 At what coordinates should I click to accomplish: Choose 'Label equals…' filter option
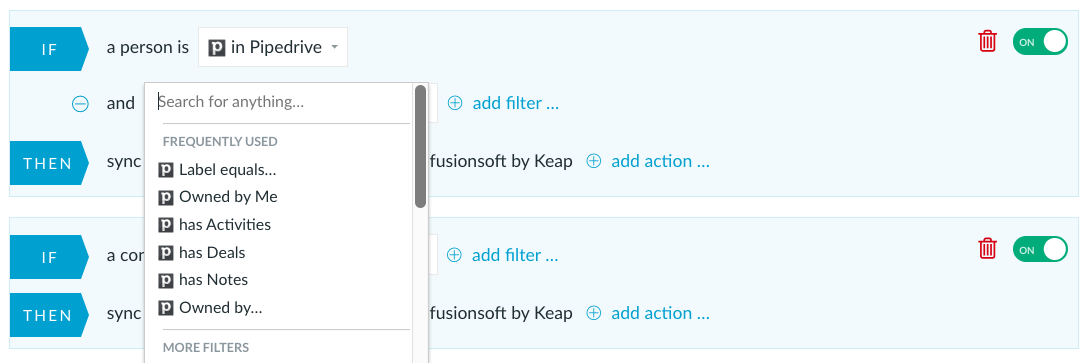pos(217,170)
